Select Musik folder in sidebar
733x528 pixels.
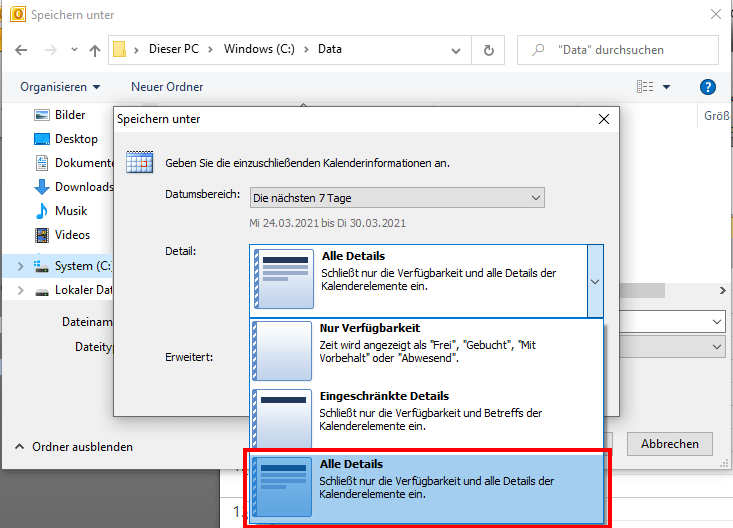point(71,211)
